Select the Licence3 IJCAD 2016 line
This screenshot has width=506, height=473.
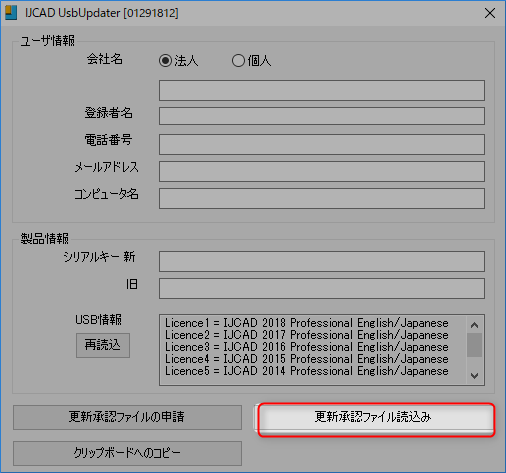pos(307,347)
